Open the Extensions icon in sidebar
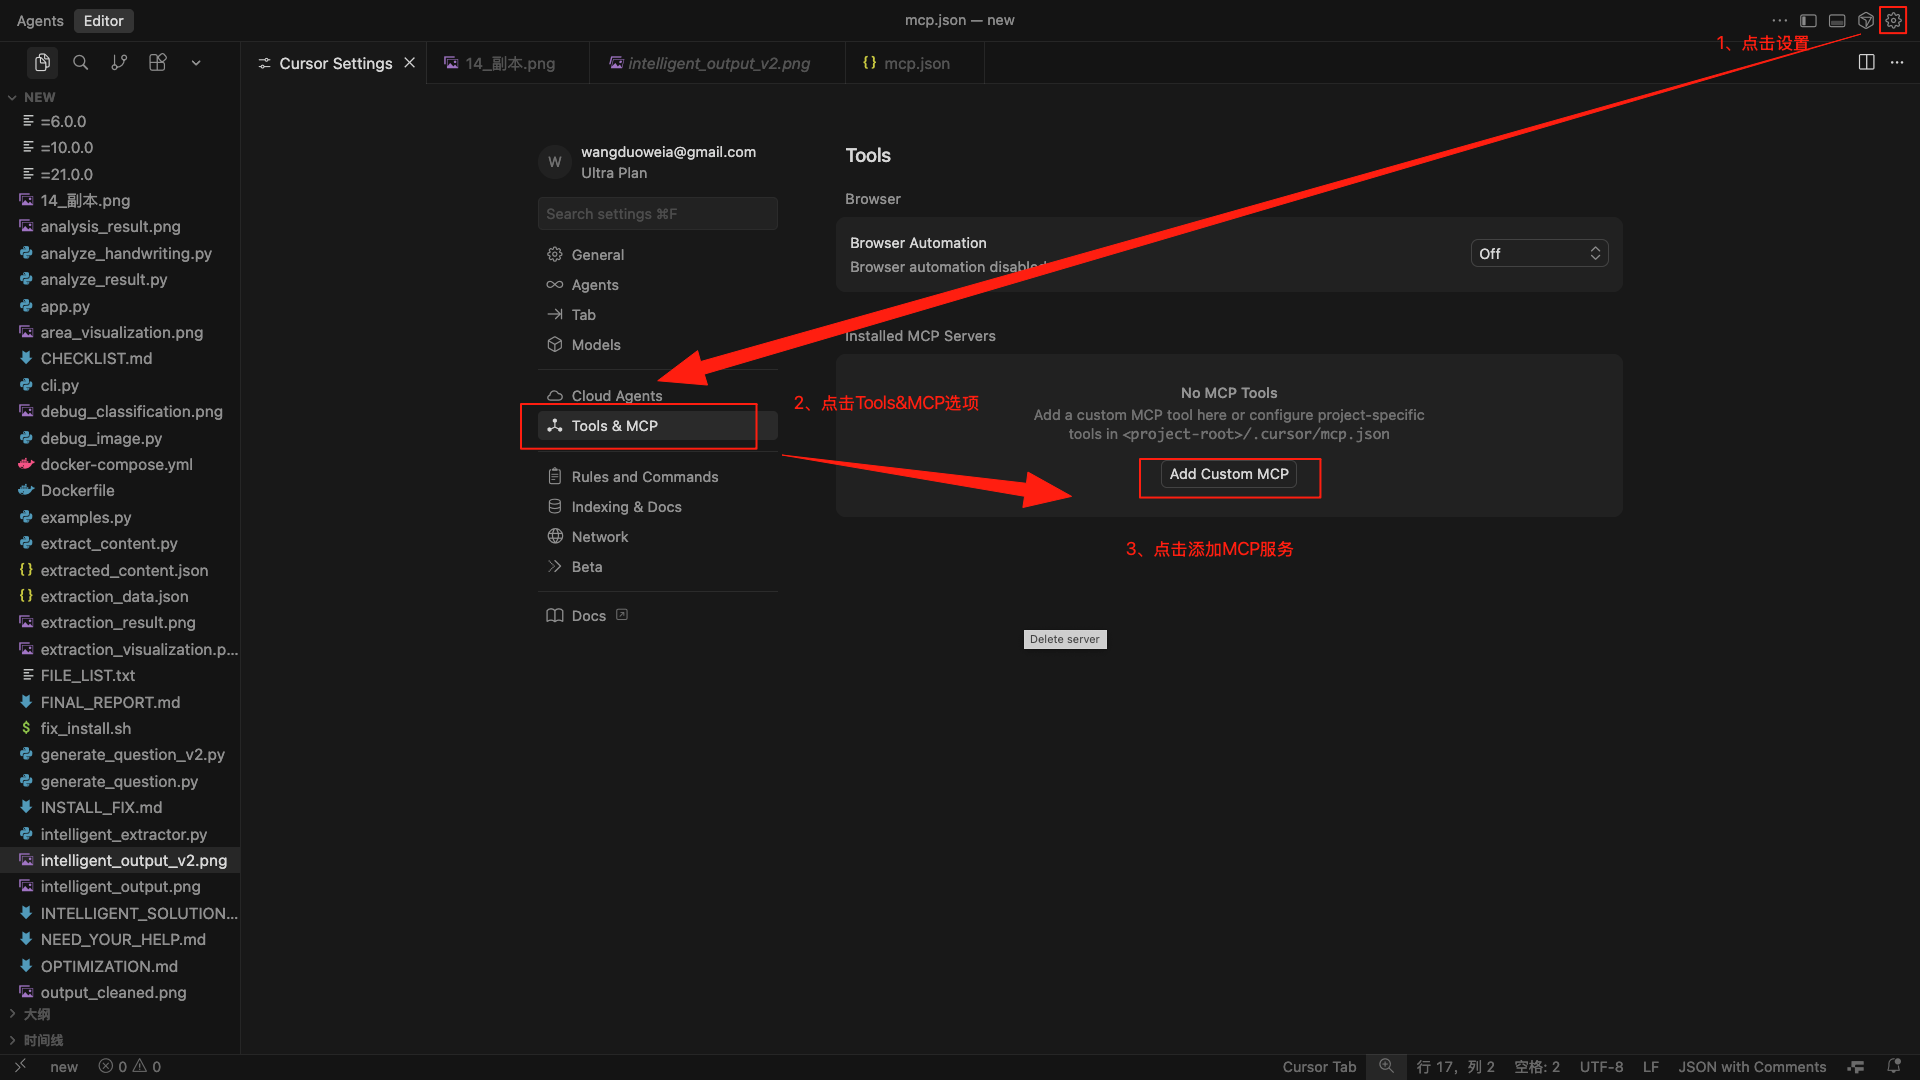 (158, 62)
